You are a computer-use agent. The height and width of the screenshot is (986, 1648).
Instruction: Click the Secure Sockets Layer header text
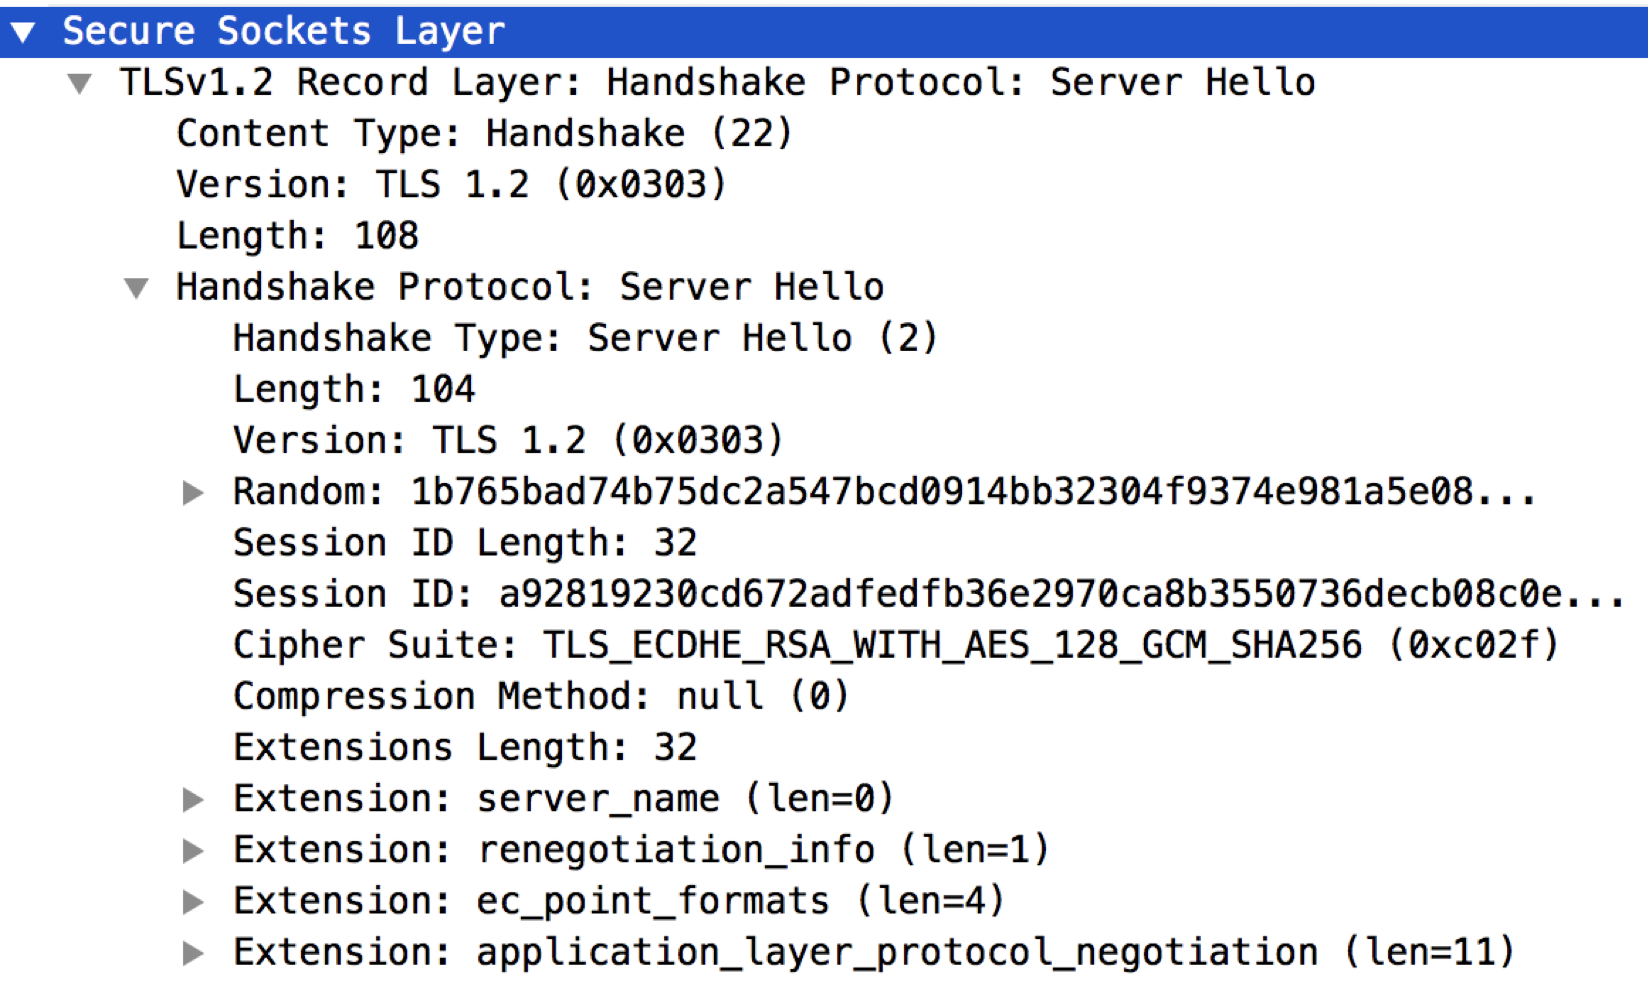pos(284,32)
